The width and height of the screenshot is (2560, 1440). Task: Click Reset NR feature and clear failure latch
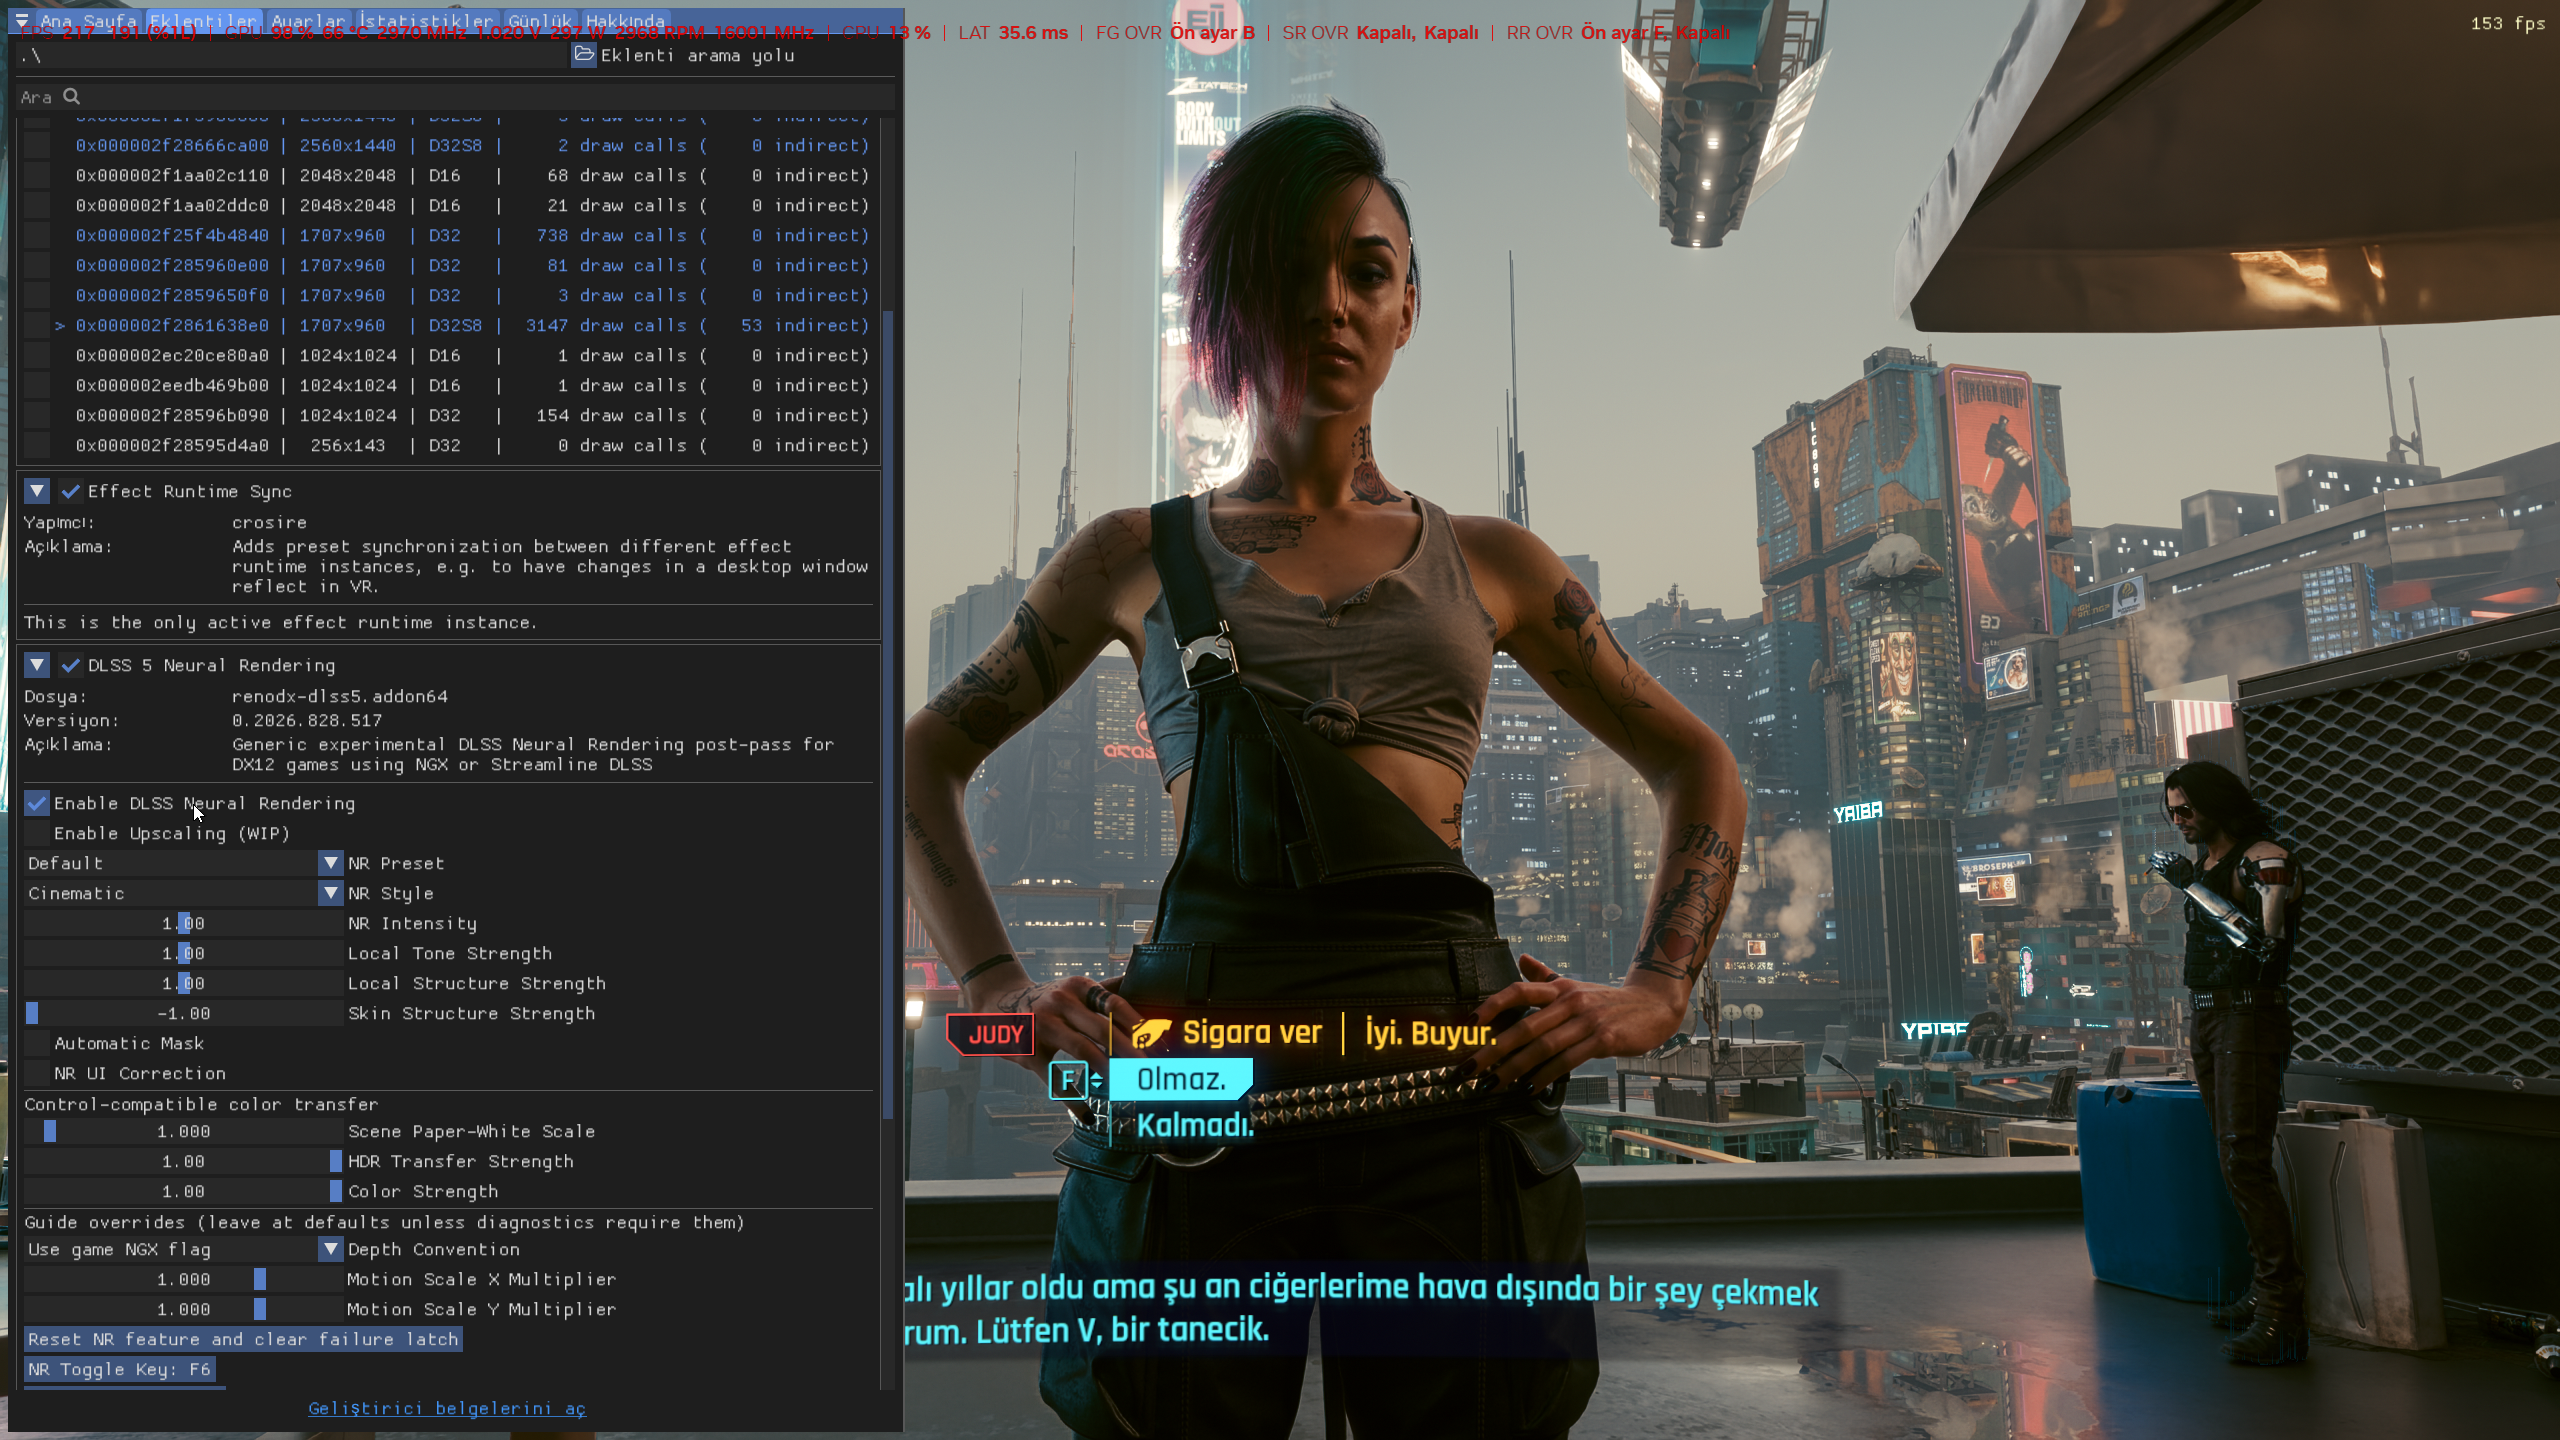coord(243,1339)
